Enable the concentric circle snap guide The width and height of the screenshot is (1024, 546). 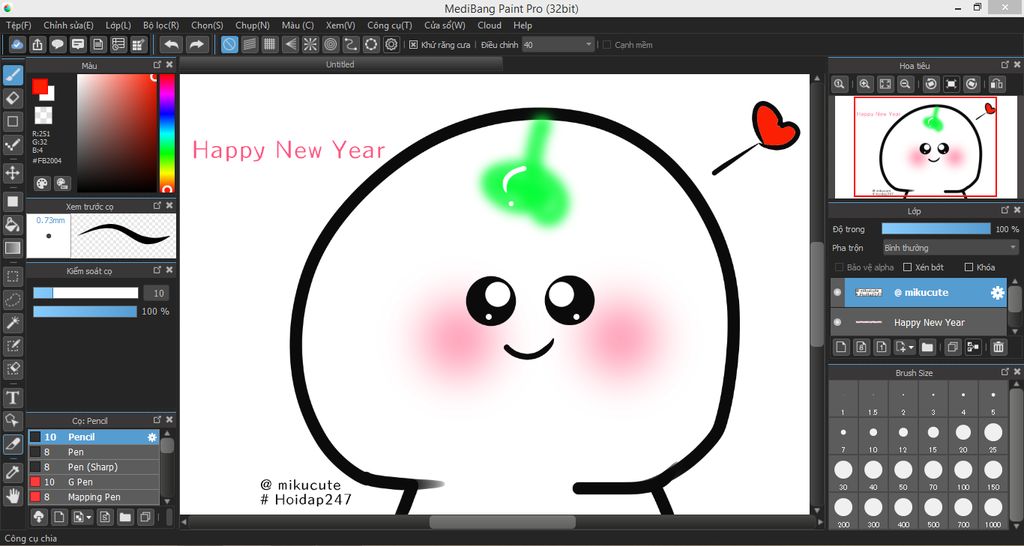pyautogui.click(x=330, y=44)
